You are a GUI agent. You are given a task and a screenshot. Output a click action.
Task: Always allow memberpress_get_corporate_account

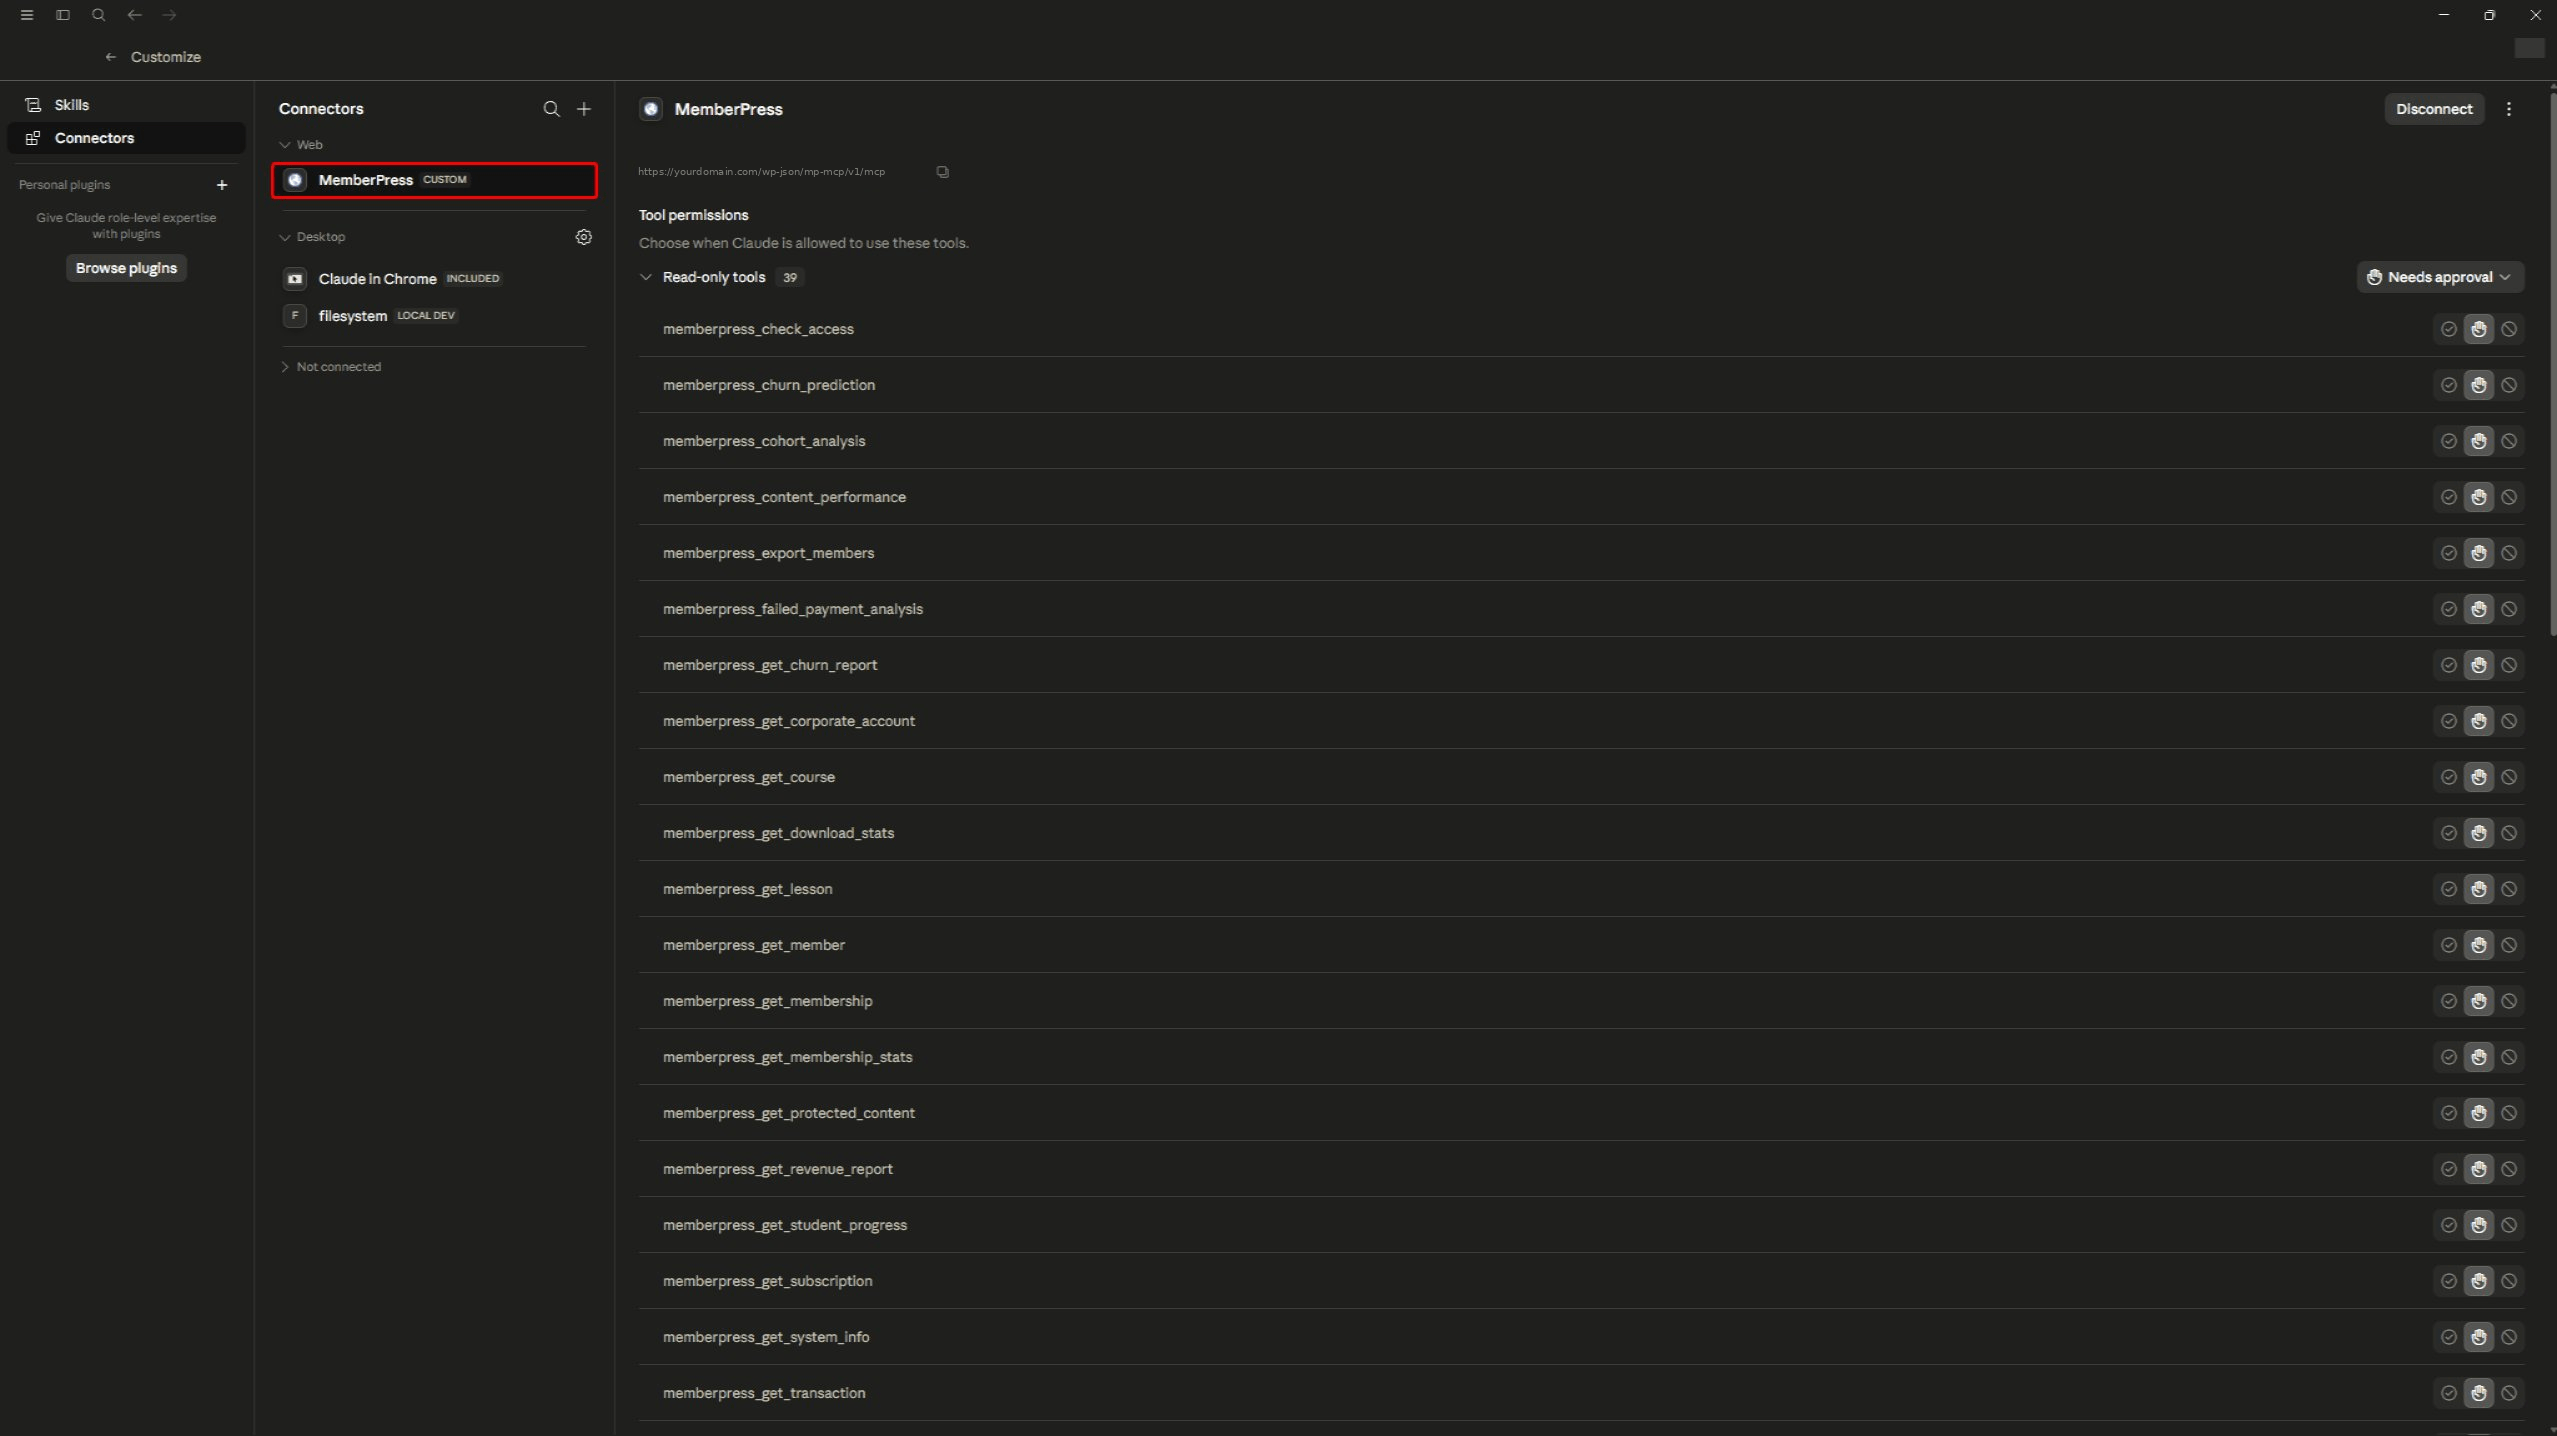2448,721
